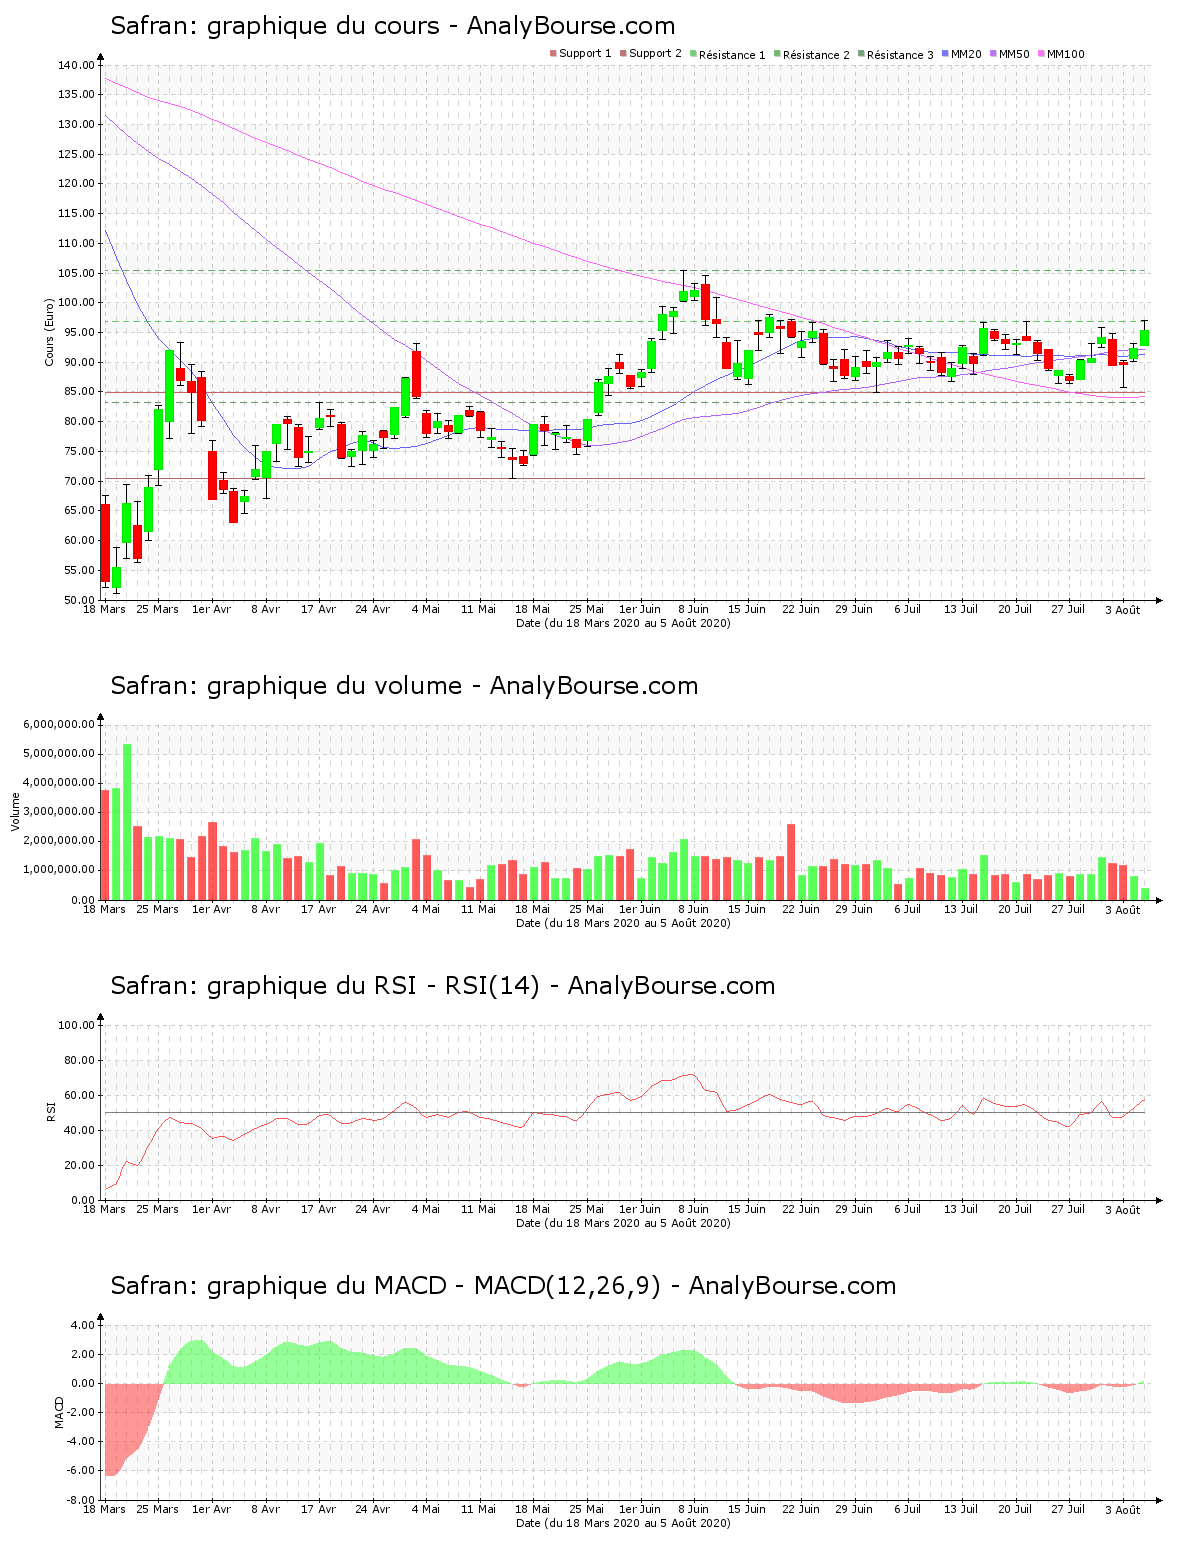1200x1550 pixels.
Task: Click the '1er Avr' date under RSI chart
Action: click(x=211, y=1209)
